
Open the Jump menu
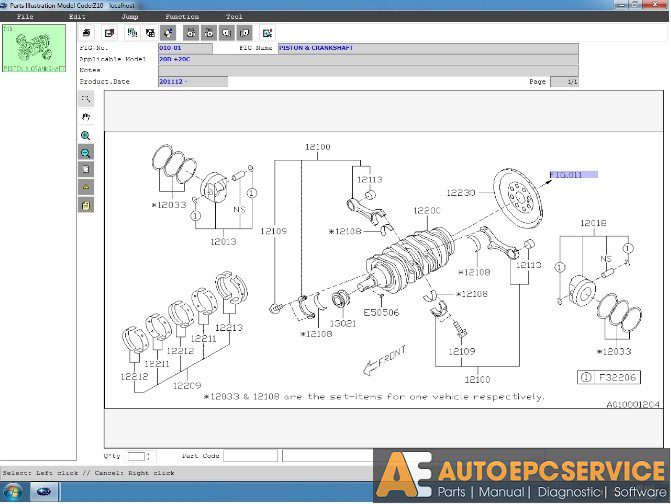(130, 17)
